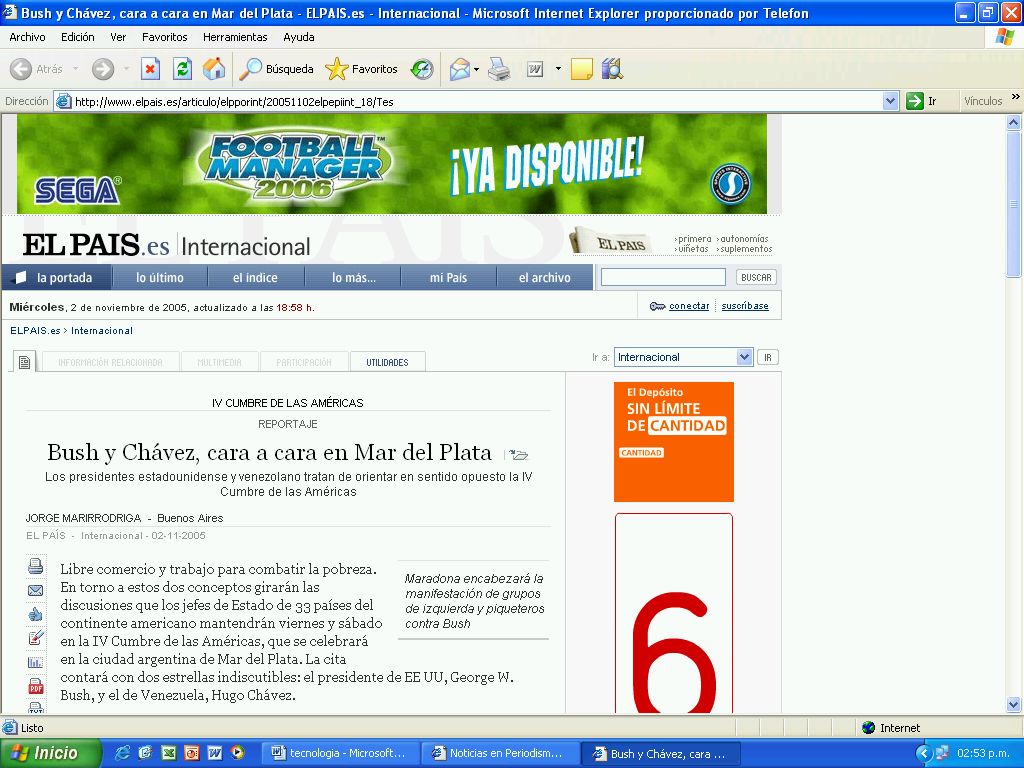Viewport: 1024px width, 768px height.
Task: Click the Stop loading toolbar icon
Action: [x=150, y=69]
